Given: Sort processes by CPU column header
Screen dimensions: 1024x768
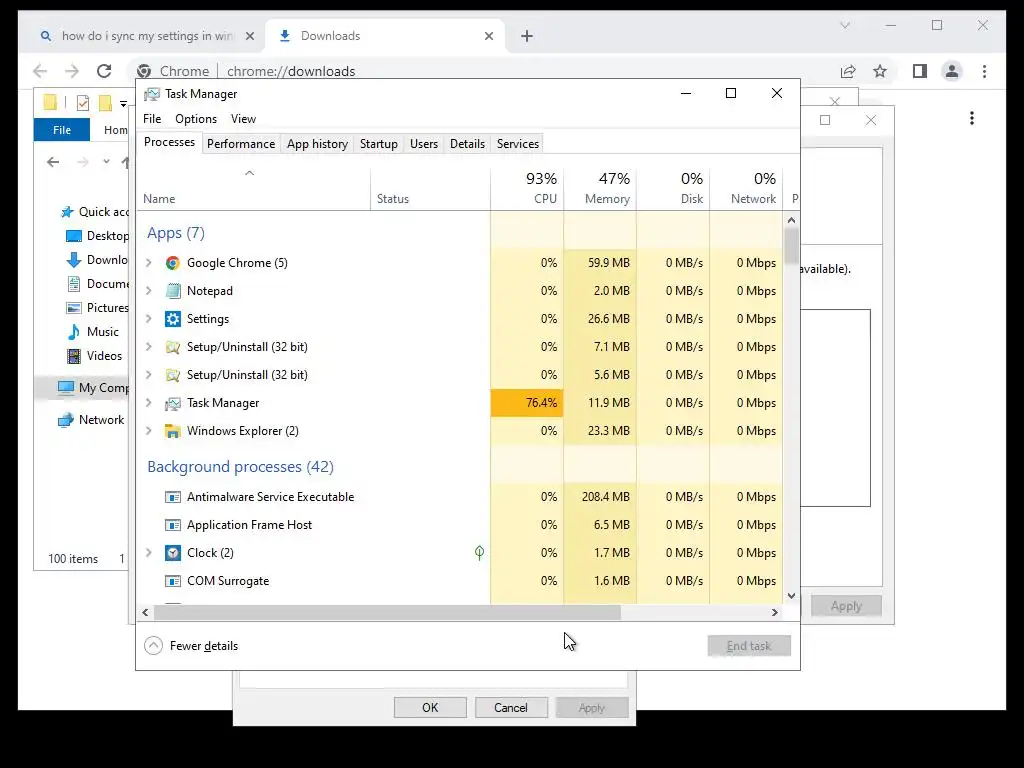Looking at the screenshot, I should pyautogui.click(x=527, y=188).
